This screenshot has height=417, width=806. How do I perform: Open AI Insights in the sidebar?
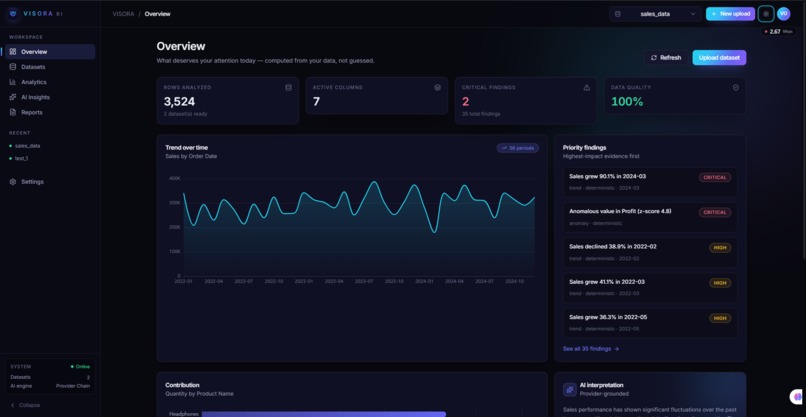pyautogui.click(x=50, y=97)
